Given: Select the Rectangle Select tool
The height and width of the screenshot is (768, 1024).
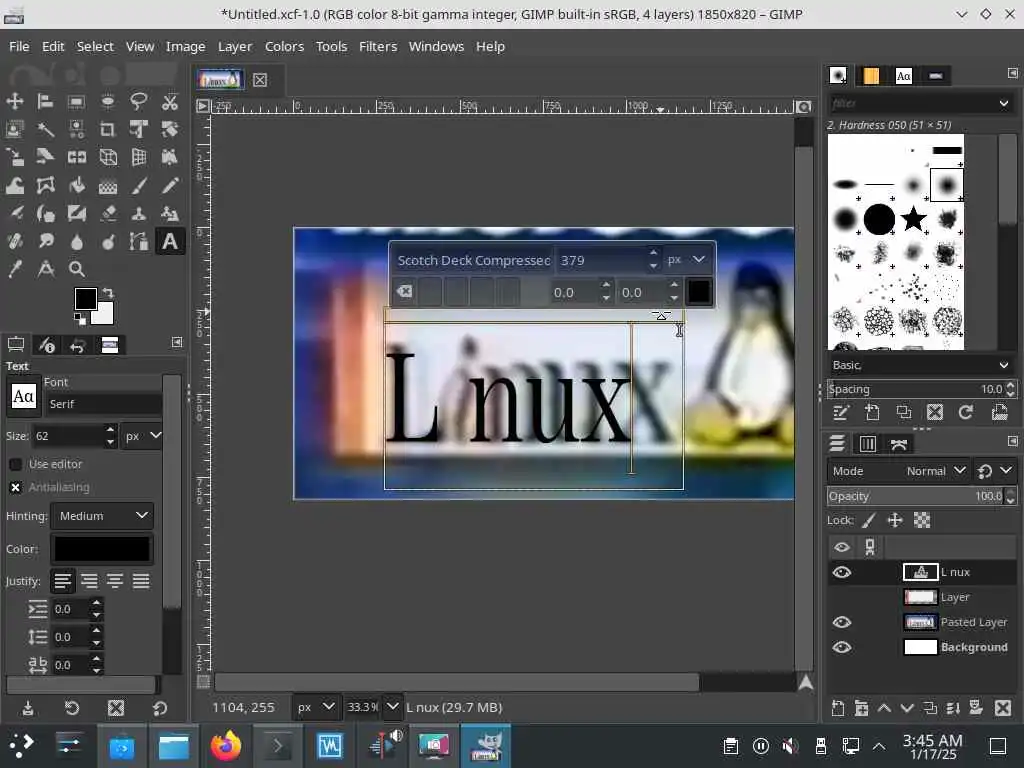Looking at the screenshot, I should 76,101.
